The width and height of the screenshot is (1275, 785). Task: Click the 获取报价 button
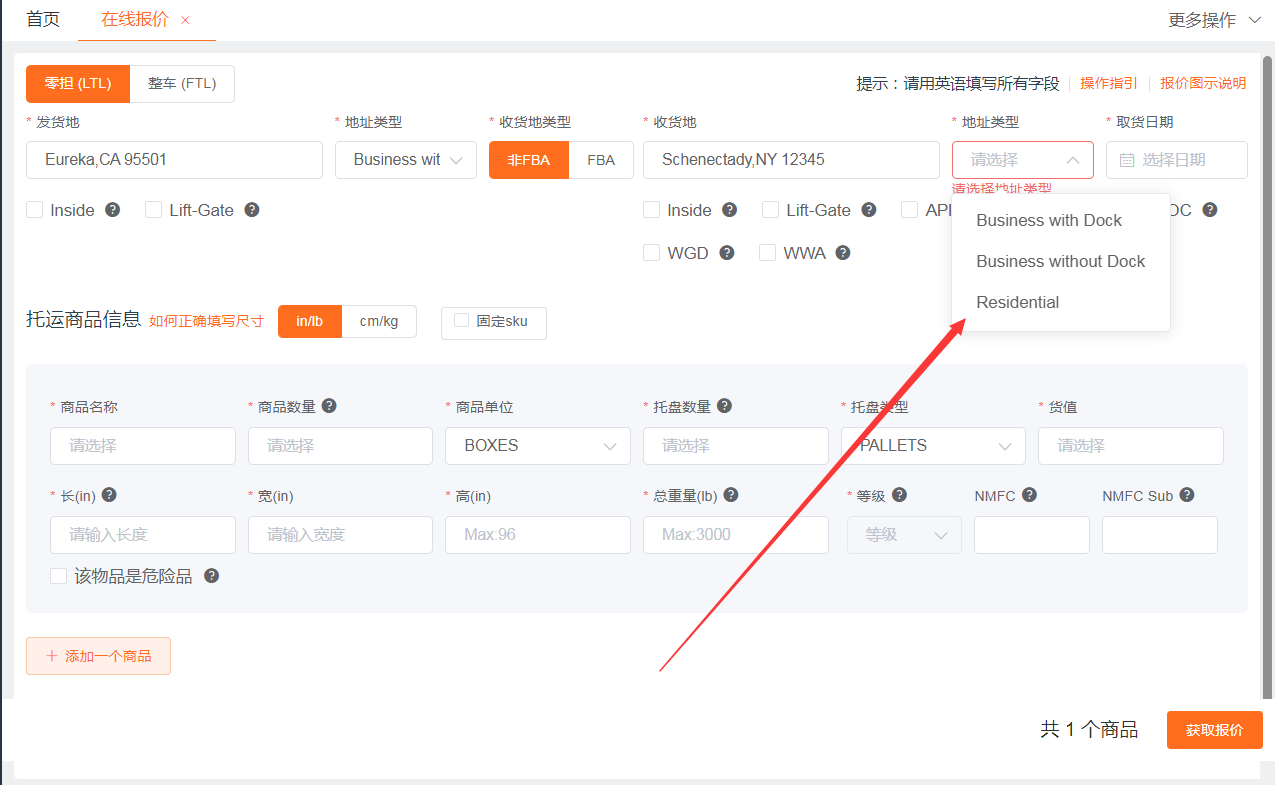(1214, 730)
